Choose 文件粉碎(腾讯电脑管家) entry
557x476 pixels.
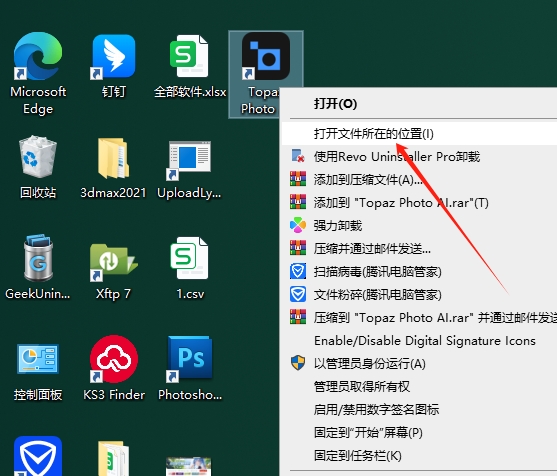point(419,294)
